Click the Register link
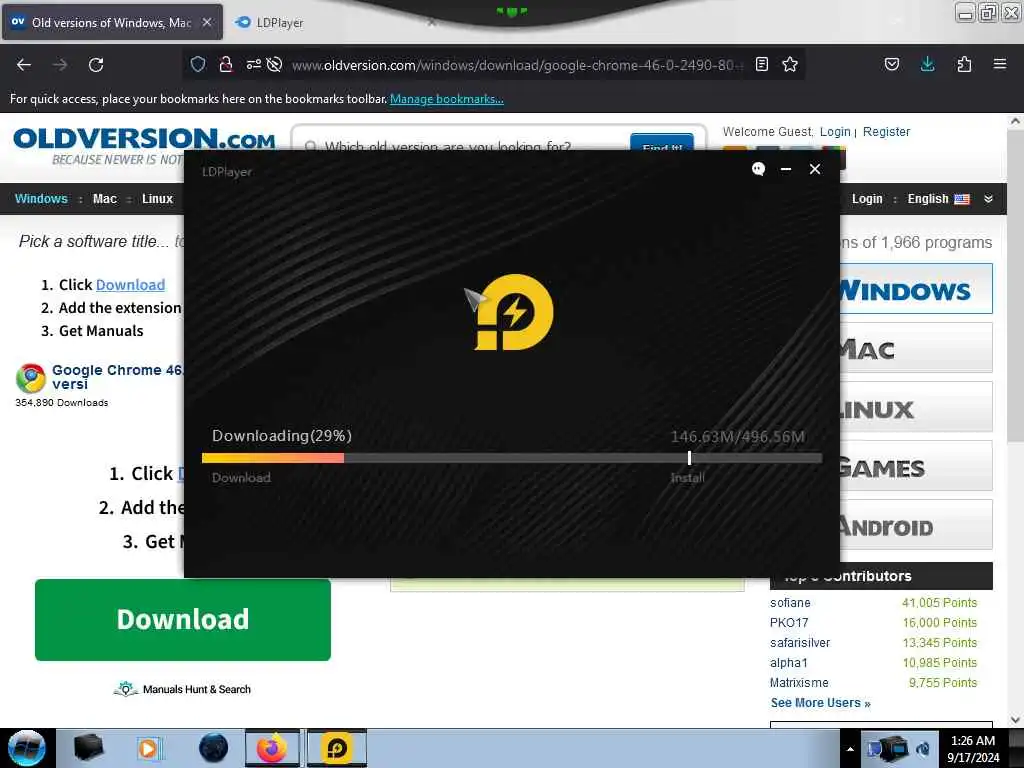The width and height of the screenshot is (1024, 768). pyautogui.click(x=886, y=132)
